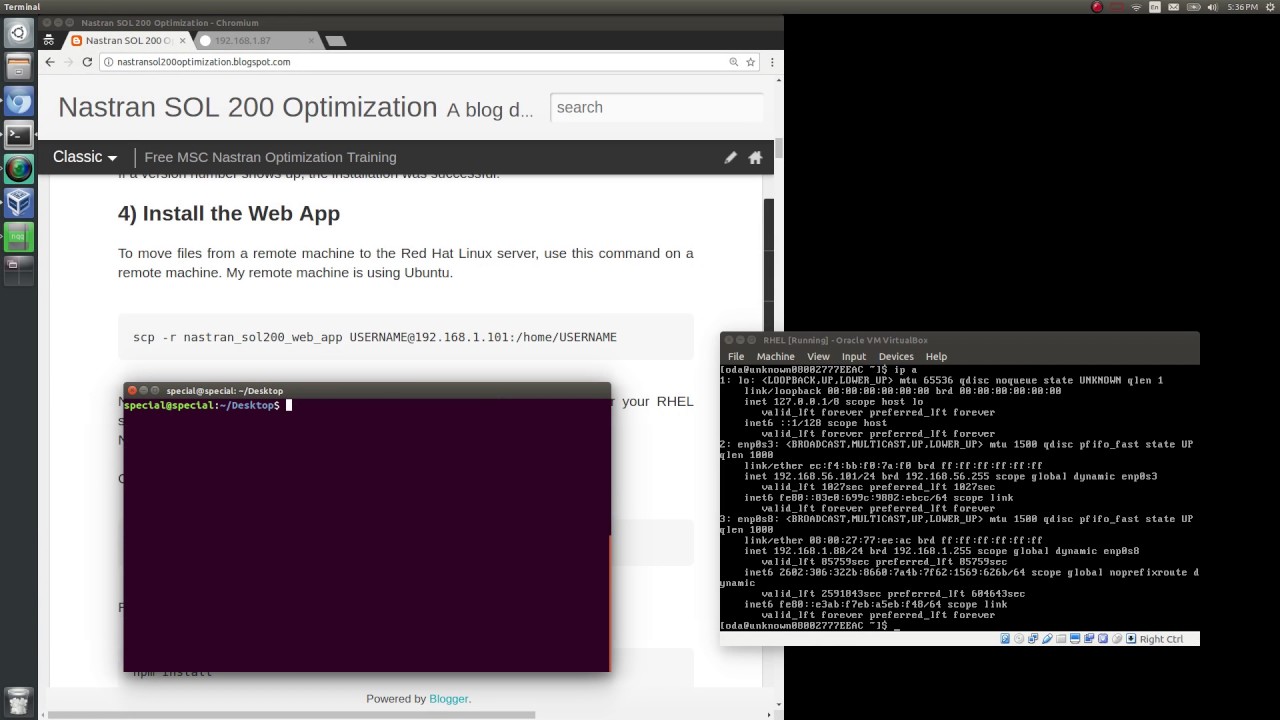Follow the Blogger link in footer
The width and height of the screenshot is (1280, 720).
coord(448,698)
